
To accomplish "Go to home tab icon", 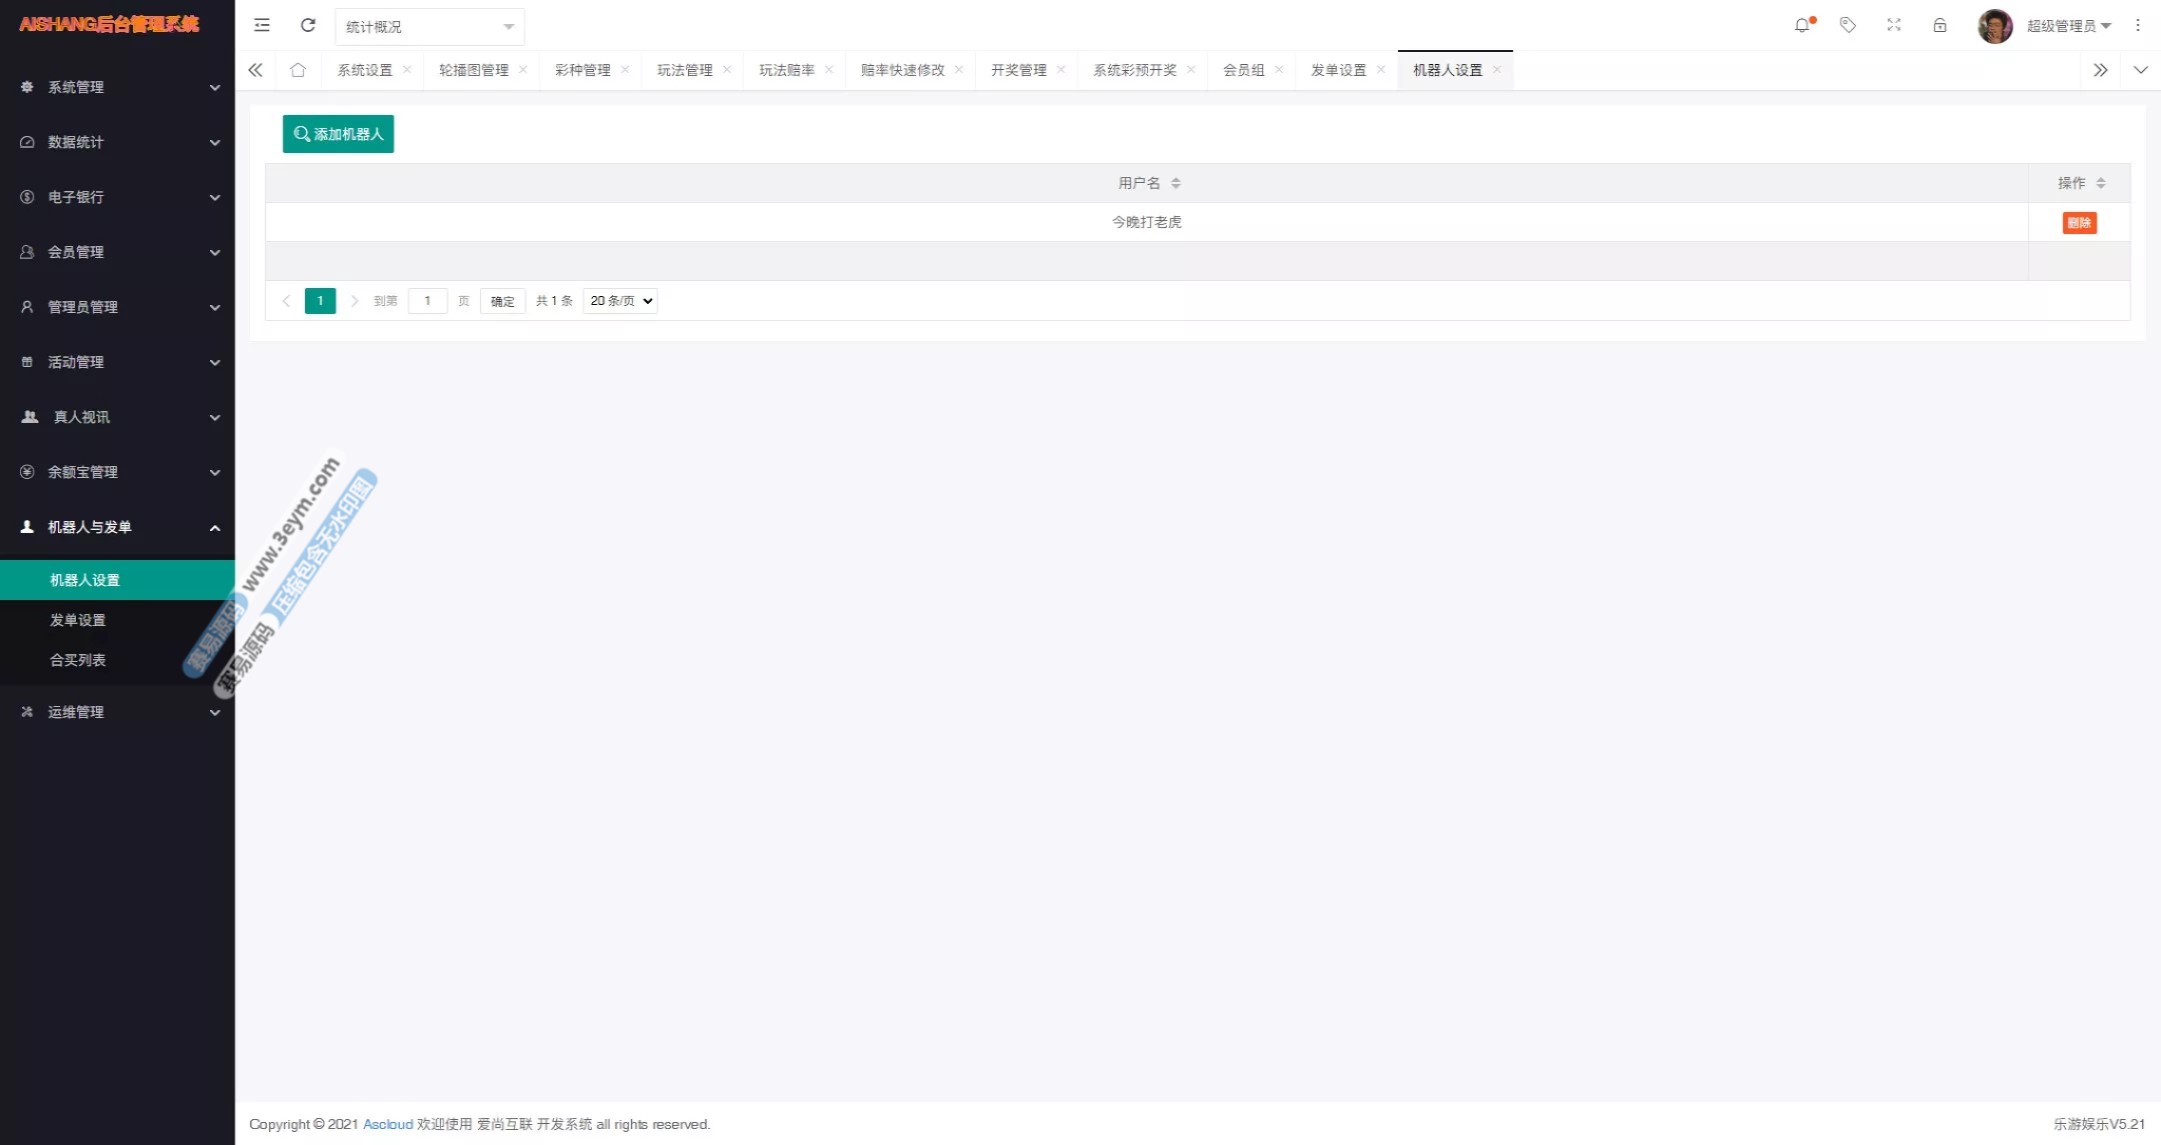I will (x=298, y=70).
